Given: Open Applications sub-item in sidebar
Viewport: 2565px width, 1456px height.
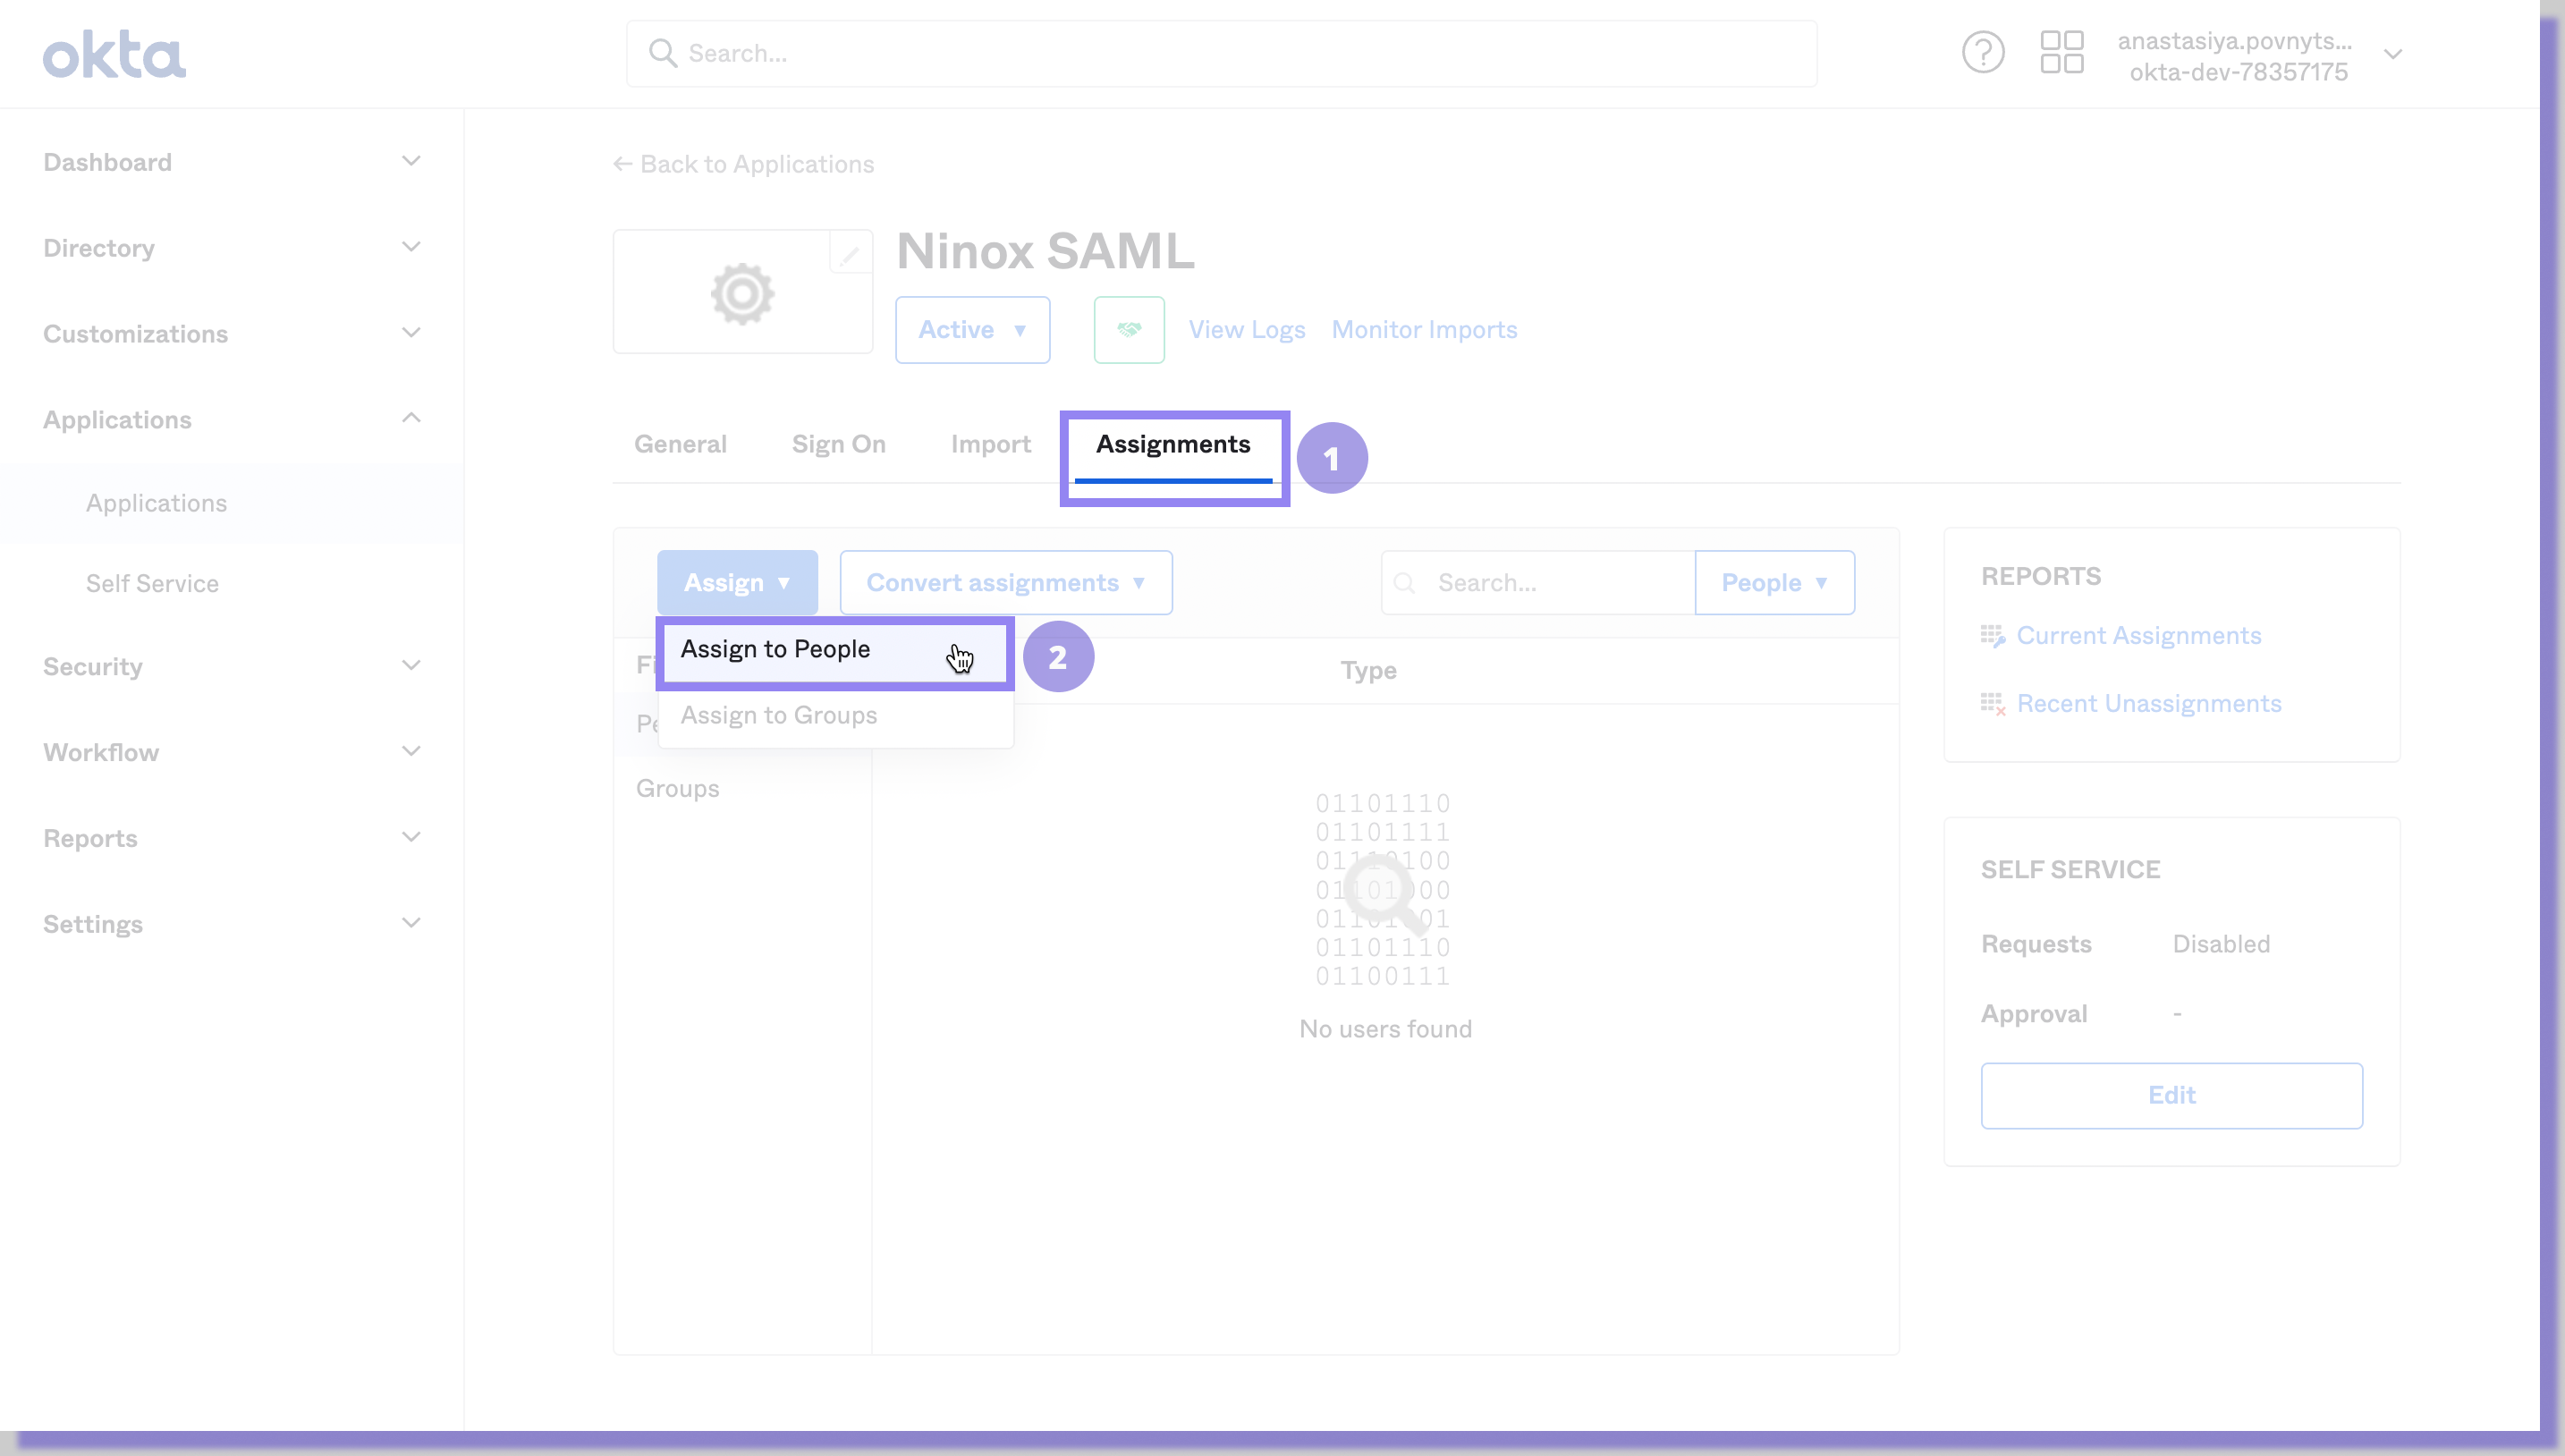Looking at the screenshot, I should (156, 503).
